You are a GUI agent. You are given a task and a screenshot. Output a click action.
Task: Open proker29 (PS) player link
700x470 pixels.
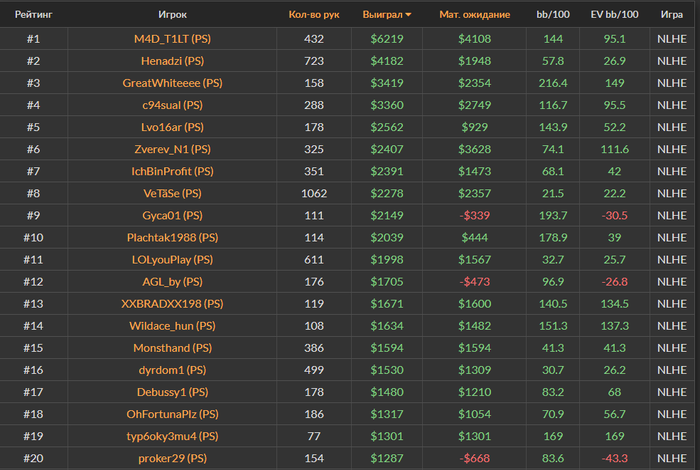172,458
